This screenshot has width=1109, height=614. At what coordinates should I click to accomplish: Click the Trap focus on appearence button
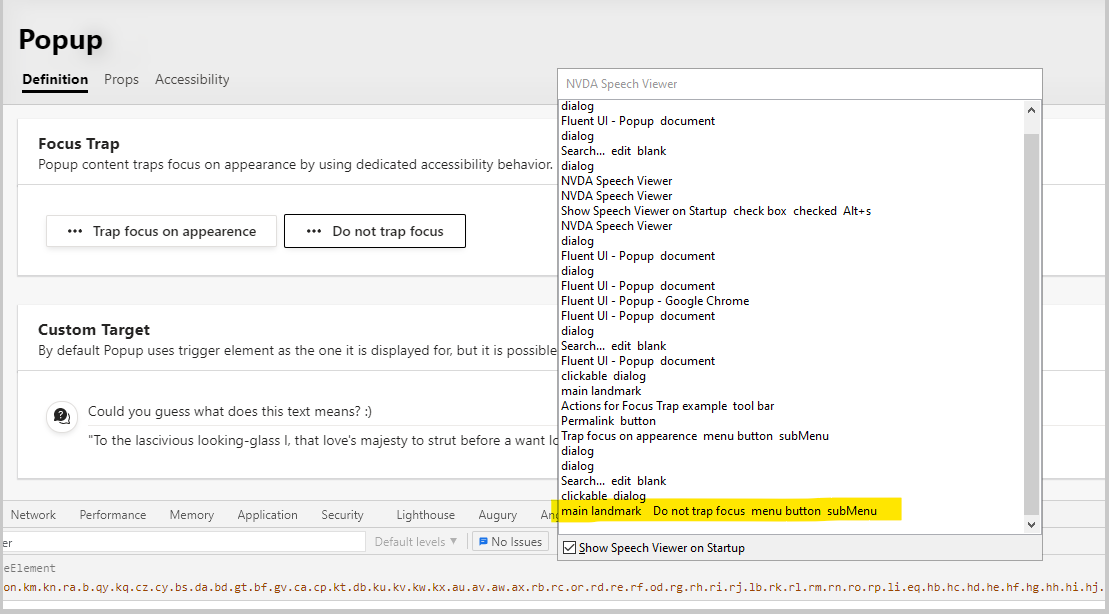[160, 230]
